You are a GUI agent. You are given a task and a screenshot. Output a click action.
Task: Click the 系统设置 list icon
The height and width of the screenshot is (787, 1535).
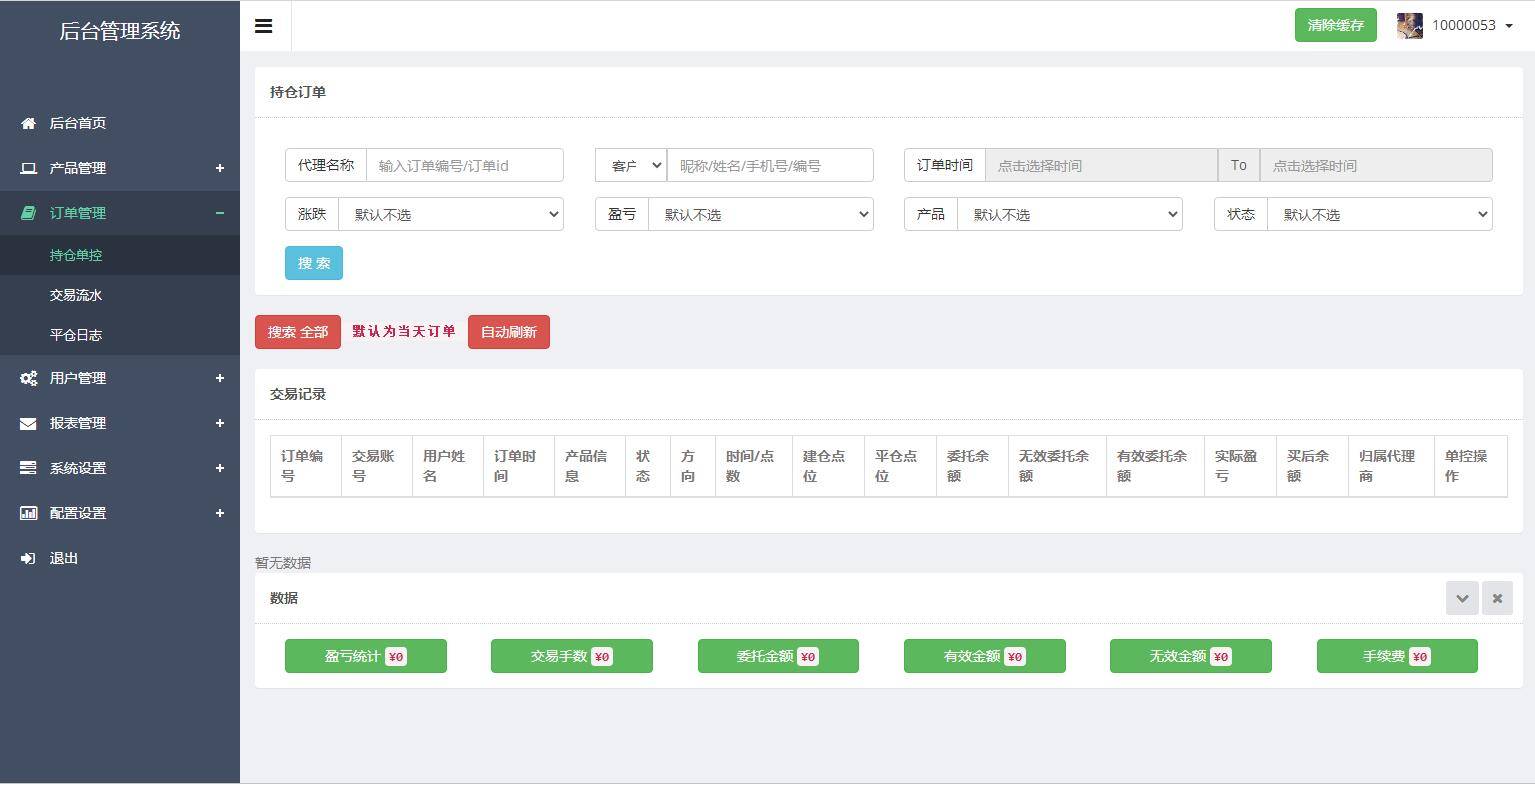point(27,468)
